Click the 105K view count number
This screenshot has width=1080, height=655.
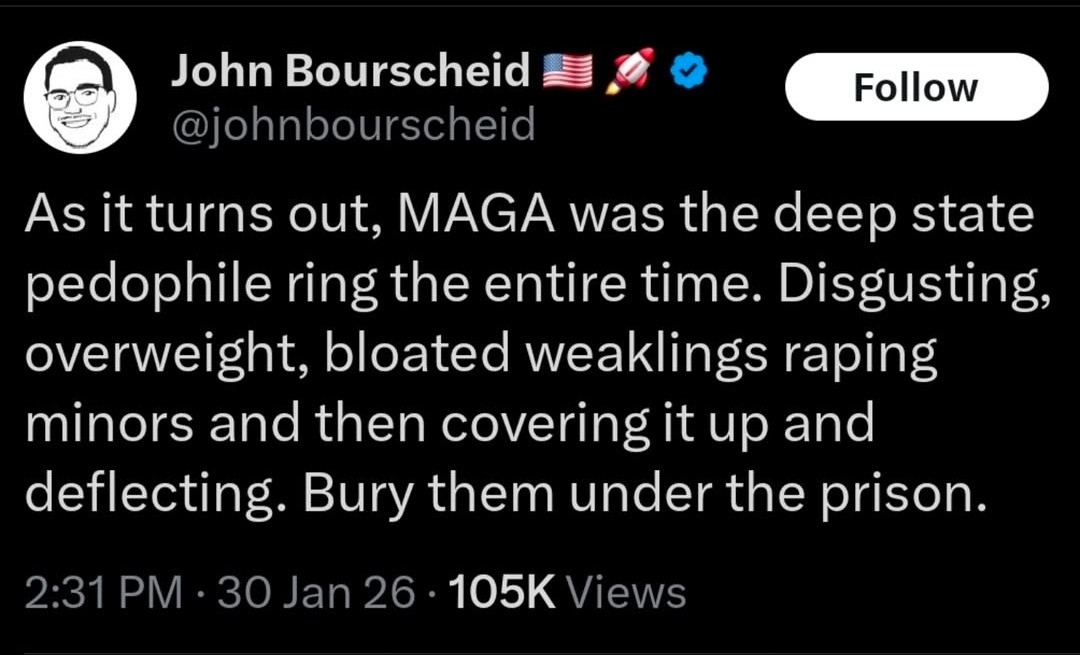[502, 593]
